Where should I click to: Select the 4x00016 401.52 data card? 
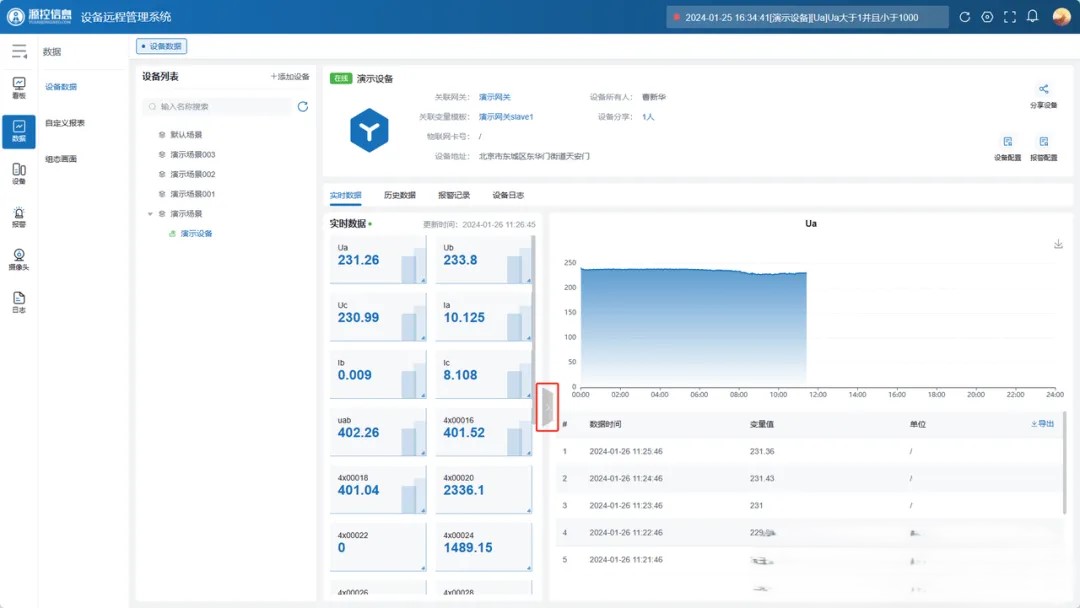(x=484, y=433)
